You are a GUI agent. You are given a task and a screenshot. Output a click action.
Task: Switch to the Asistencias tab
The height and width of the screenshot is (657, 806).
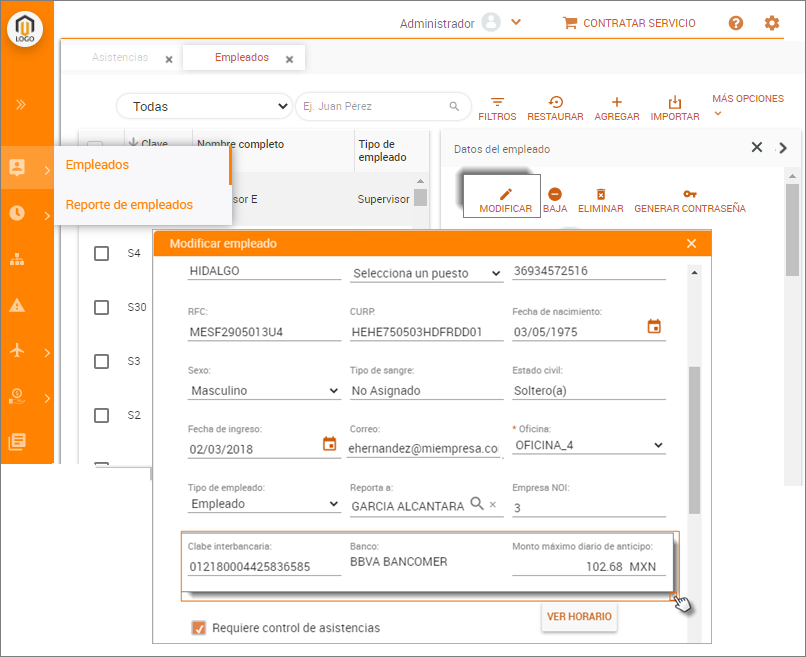coord(120,58)
